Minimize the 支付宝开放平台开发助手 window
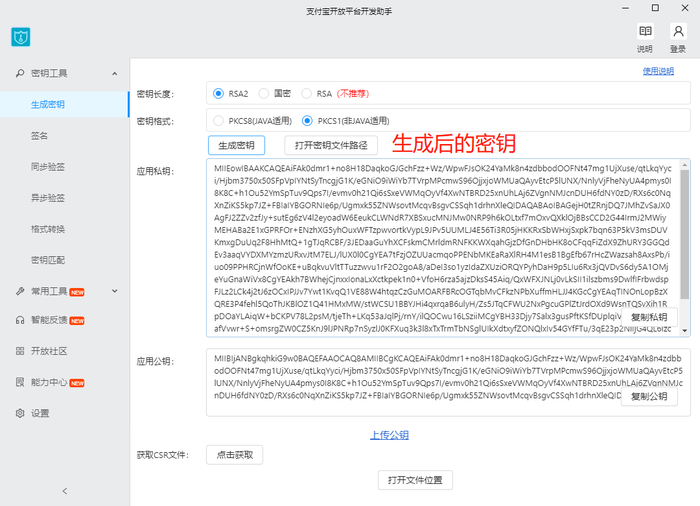The height and width of the screenshot is (506, 700). (625, 8)
